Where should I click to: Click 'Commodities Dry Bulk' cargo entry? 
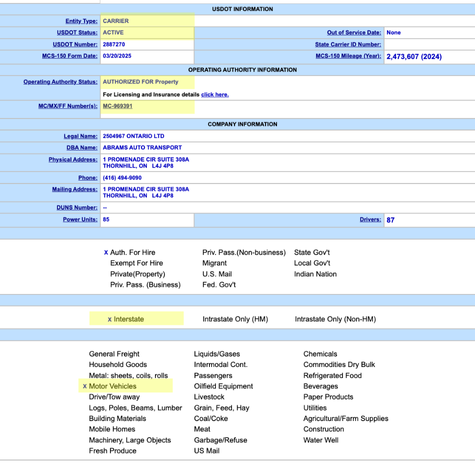pos(339,365)
